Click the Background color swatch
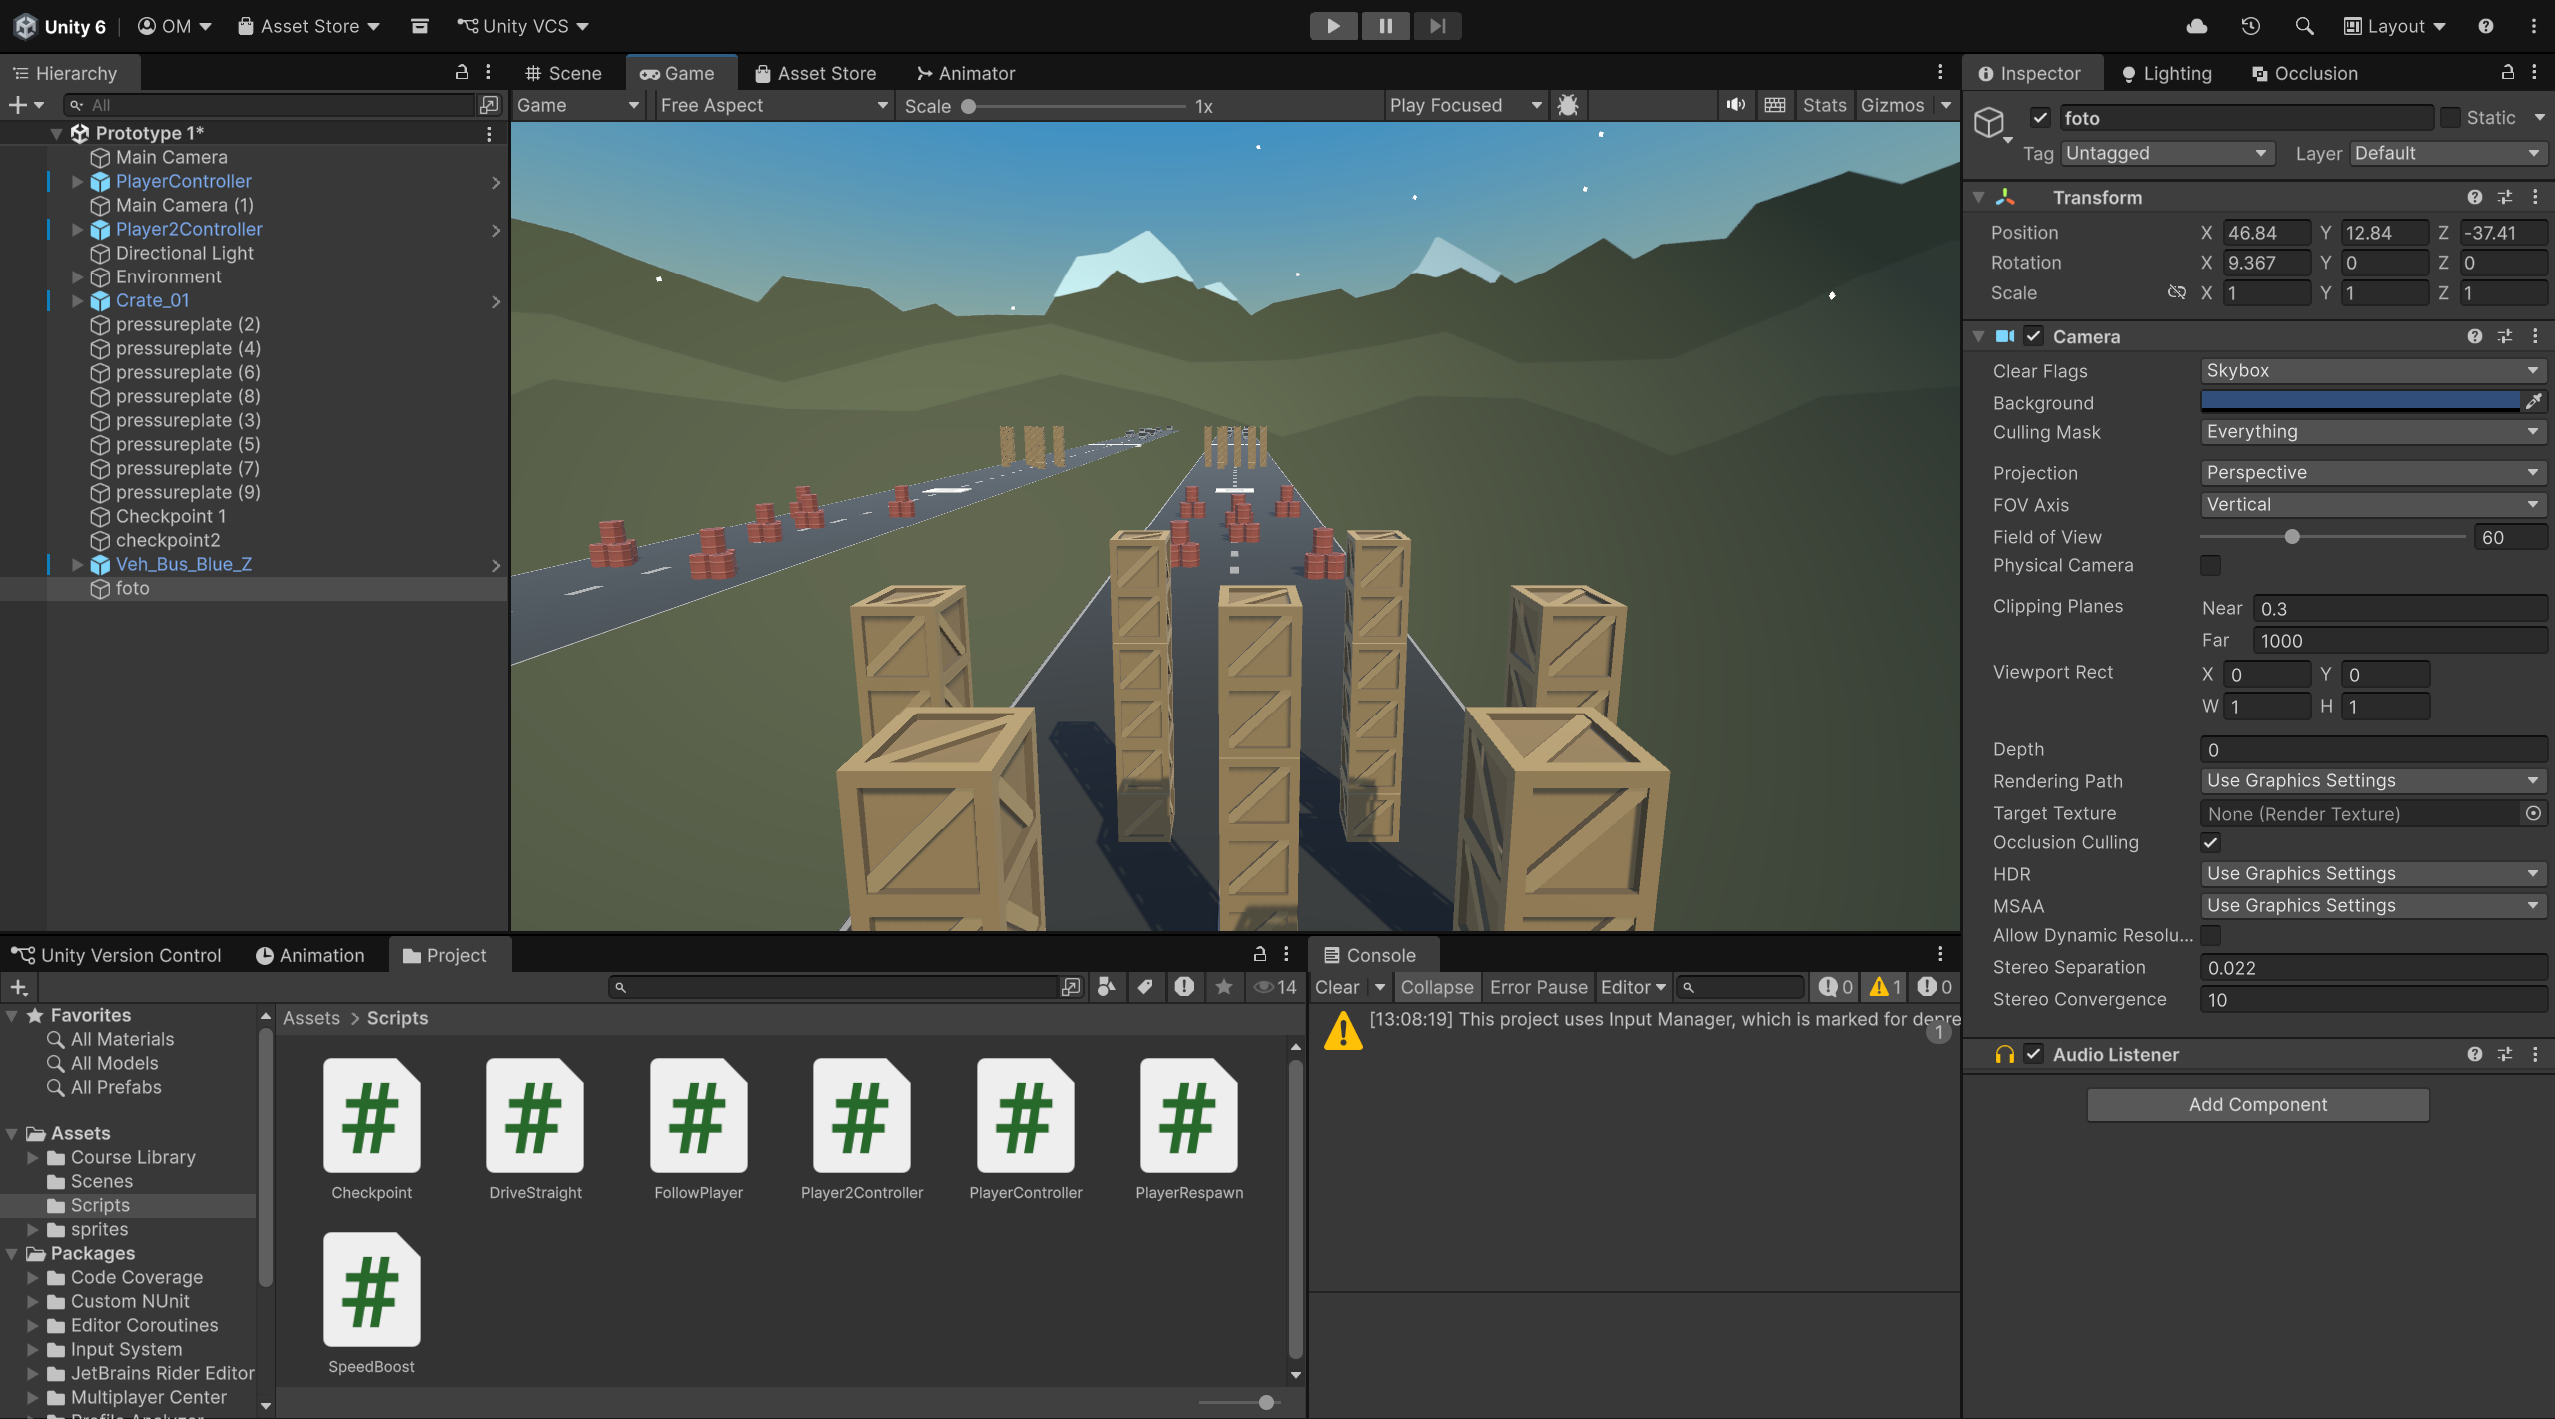Screen dimensions: 2555x1419 pyautogui.click(x=2358, y=402)
